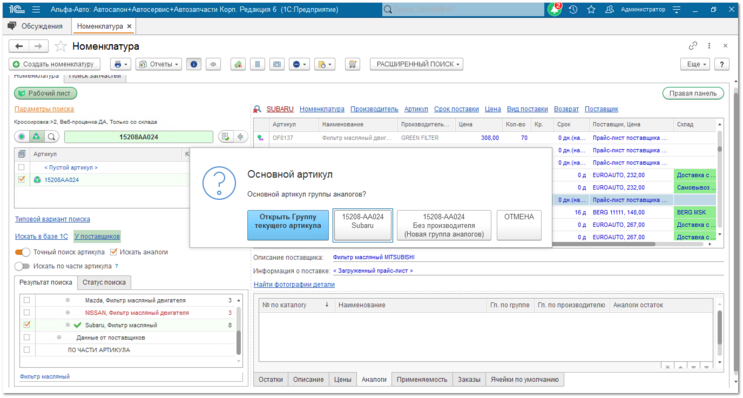
Task: Open title bar options dropdown icon
Action: click(677, 9)
